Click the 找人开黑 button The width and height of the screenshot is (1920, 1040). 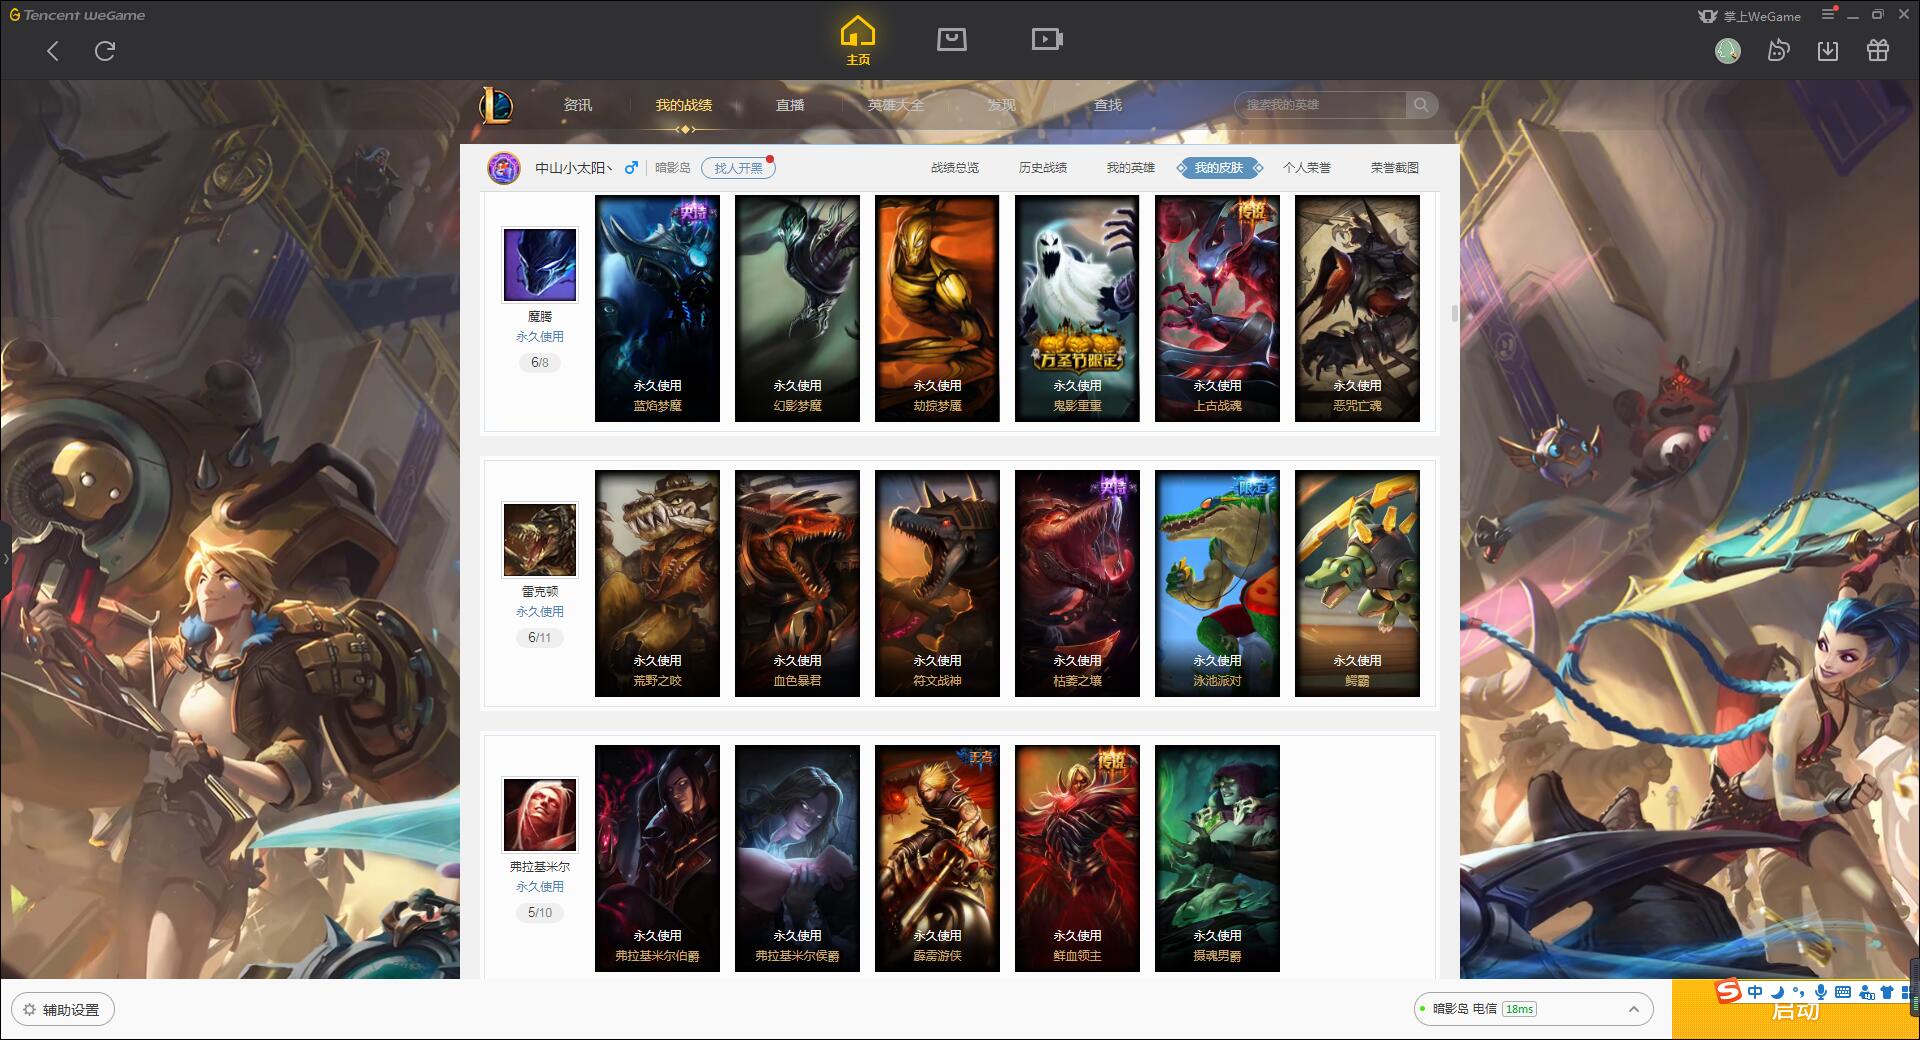coord(738,168)
